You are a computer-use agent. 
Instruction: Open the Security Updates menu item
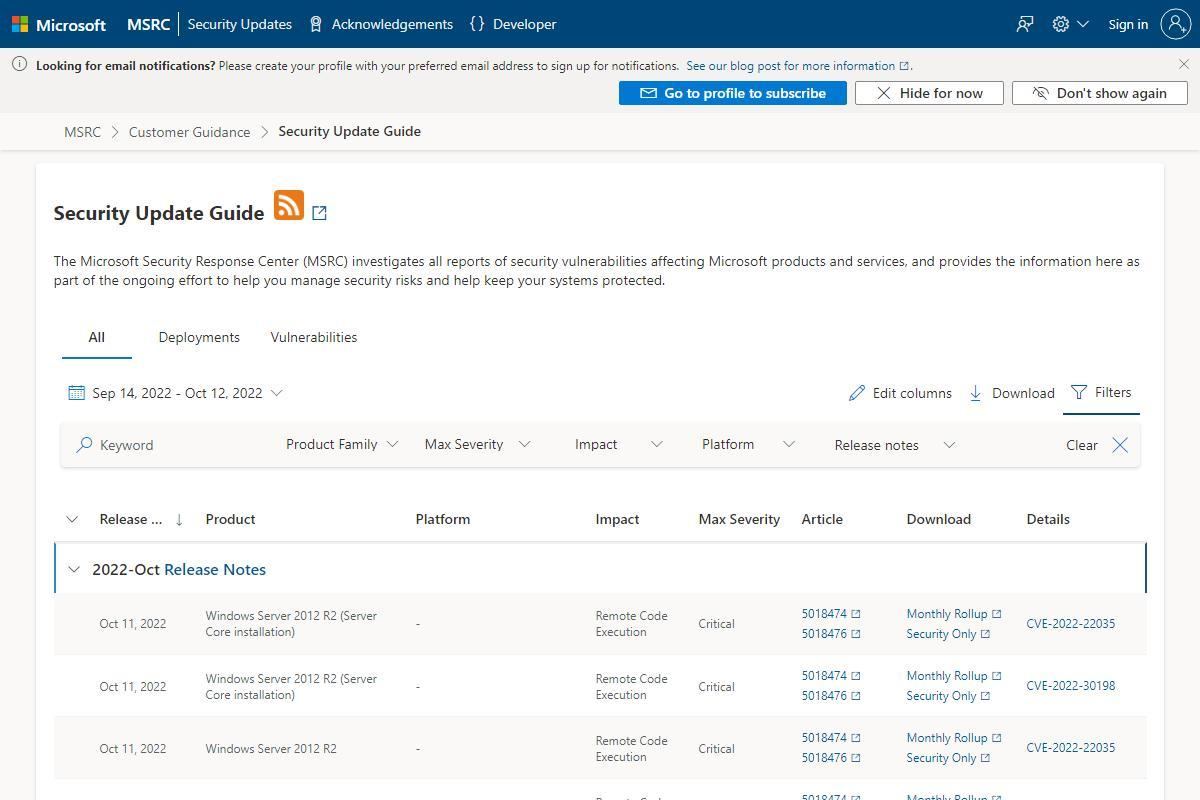click(240, 24)
